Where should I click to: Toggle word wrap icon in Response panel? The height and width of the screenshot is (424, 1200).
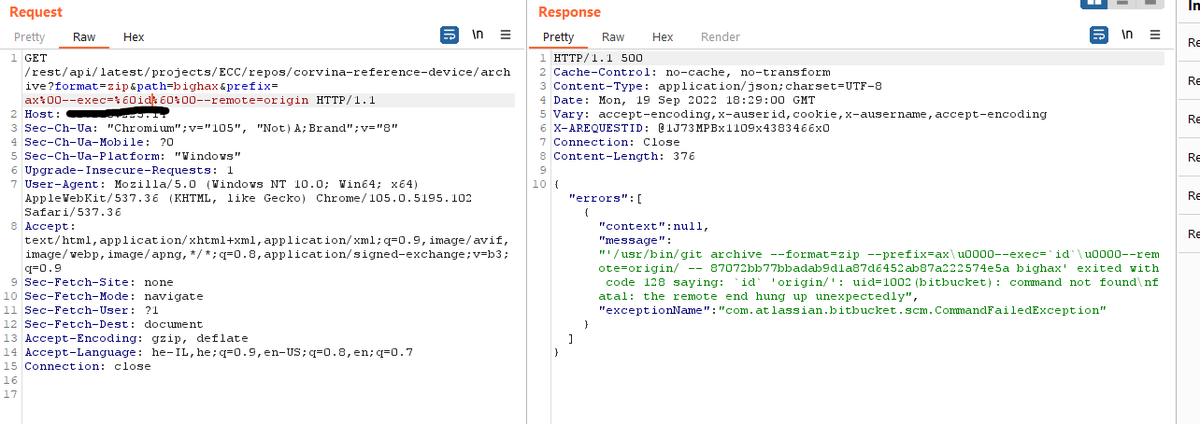[x=1100, y=36]
